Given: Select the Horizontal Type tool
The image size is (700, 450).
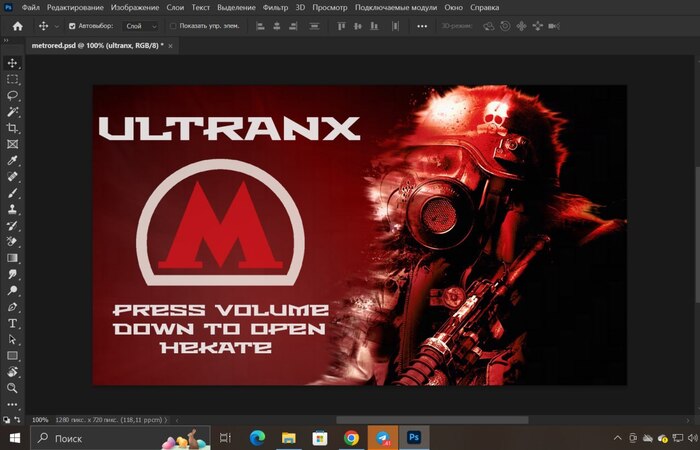Looking at the screenshot, I should [x=13, y=323].
